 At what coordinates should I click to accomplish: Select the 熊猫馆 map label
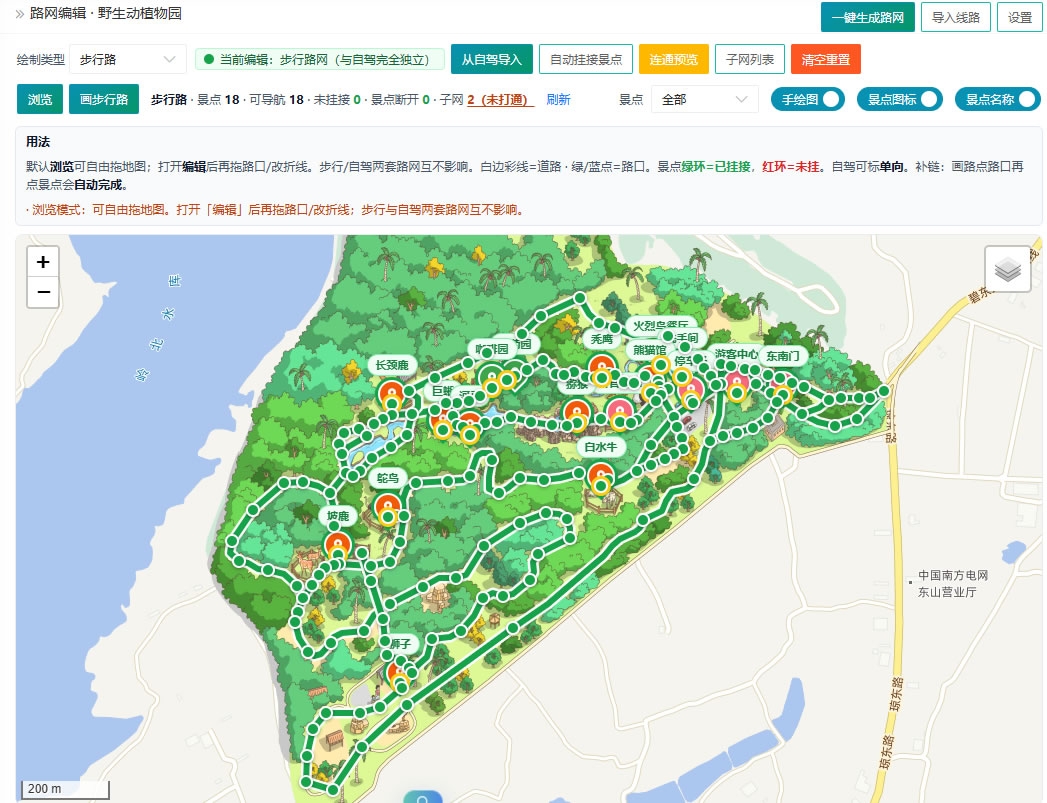[649, 350]
